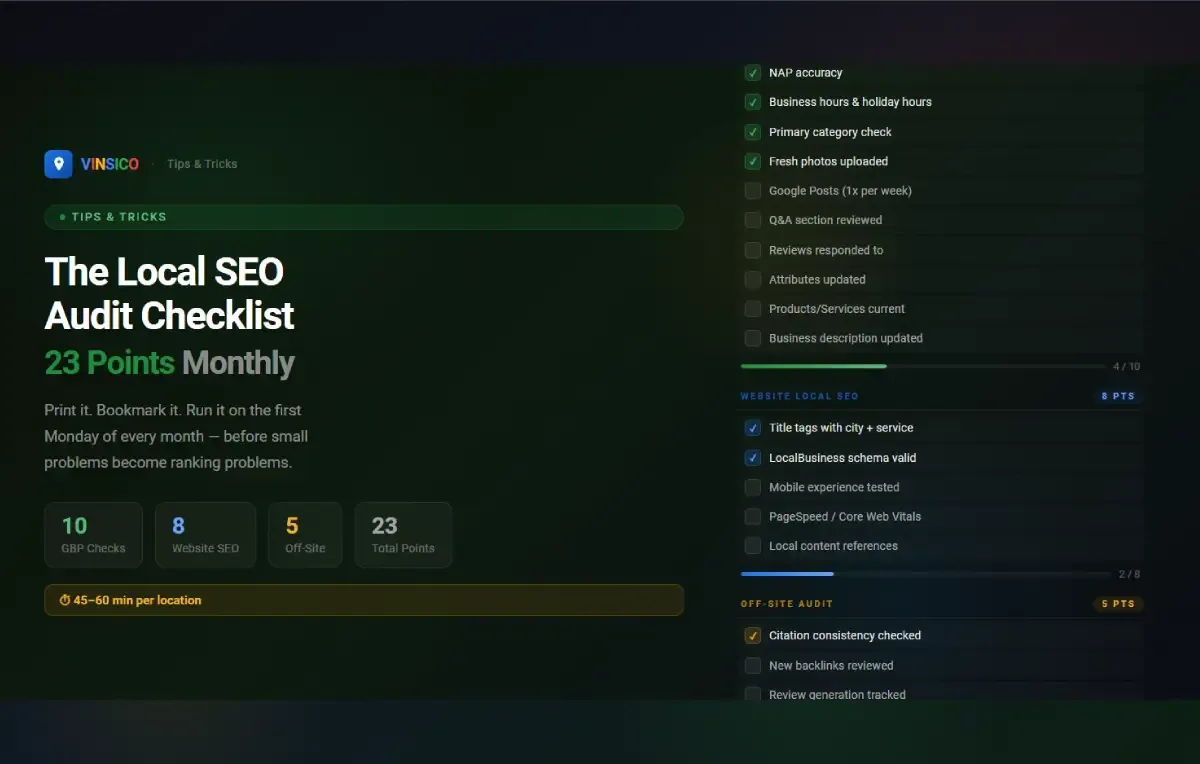This screenshot has width=1200, height=764.
Task: Uncheck Title tags with city + service
Action: pos(753,428)
